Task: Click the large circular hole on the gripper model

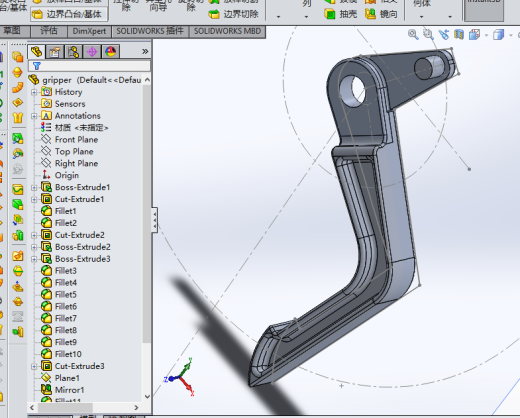Action: [x=352, y=91]
